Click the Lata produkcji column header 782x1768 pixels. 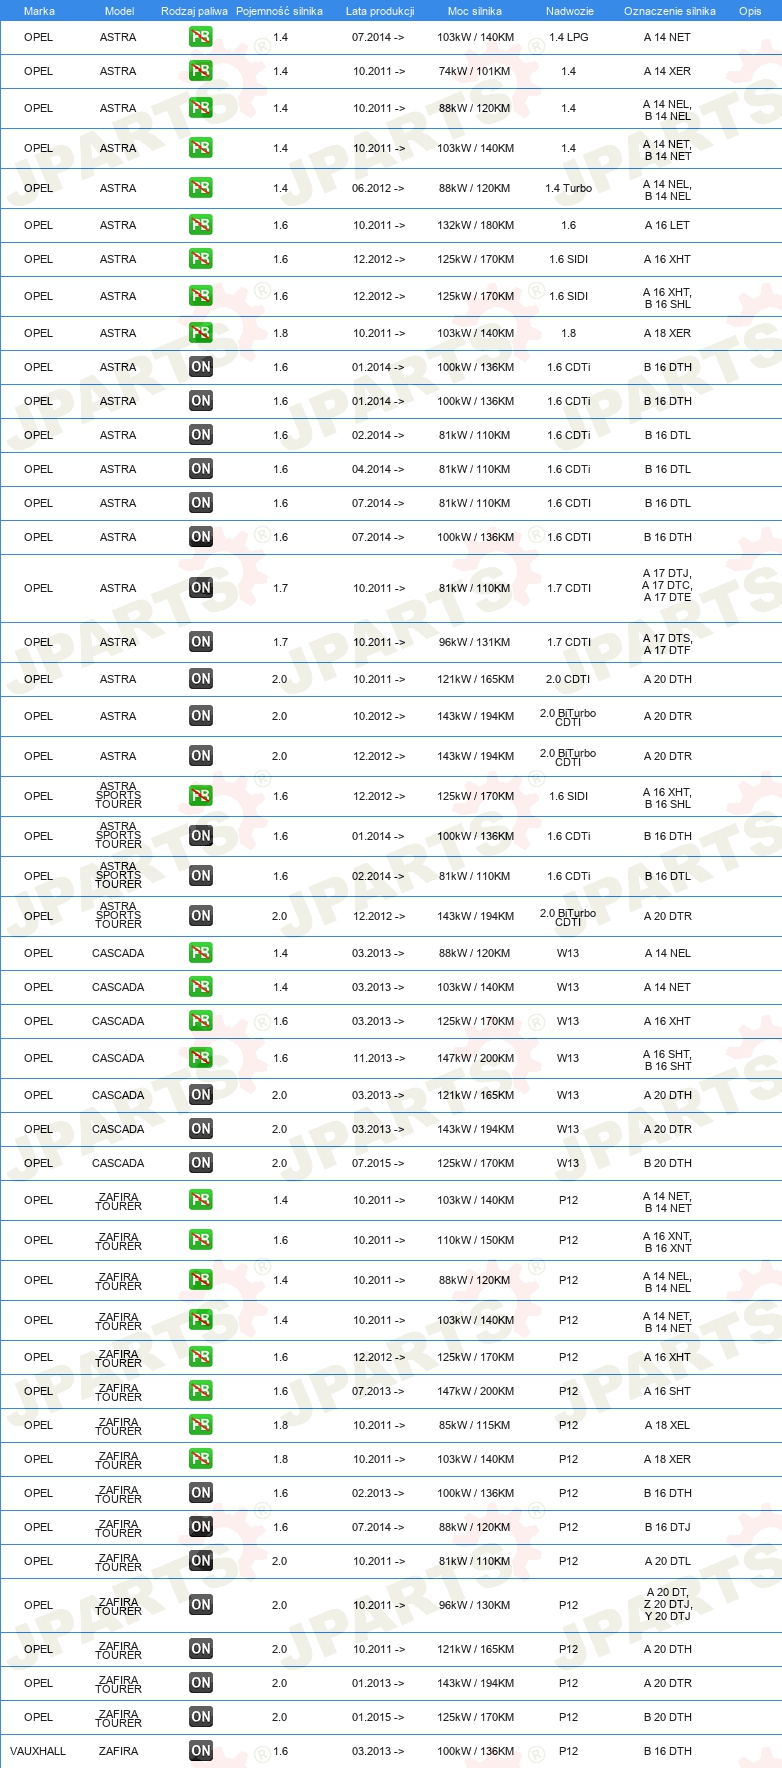click(380, 11)
